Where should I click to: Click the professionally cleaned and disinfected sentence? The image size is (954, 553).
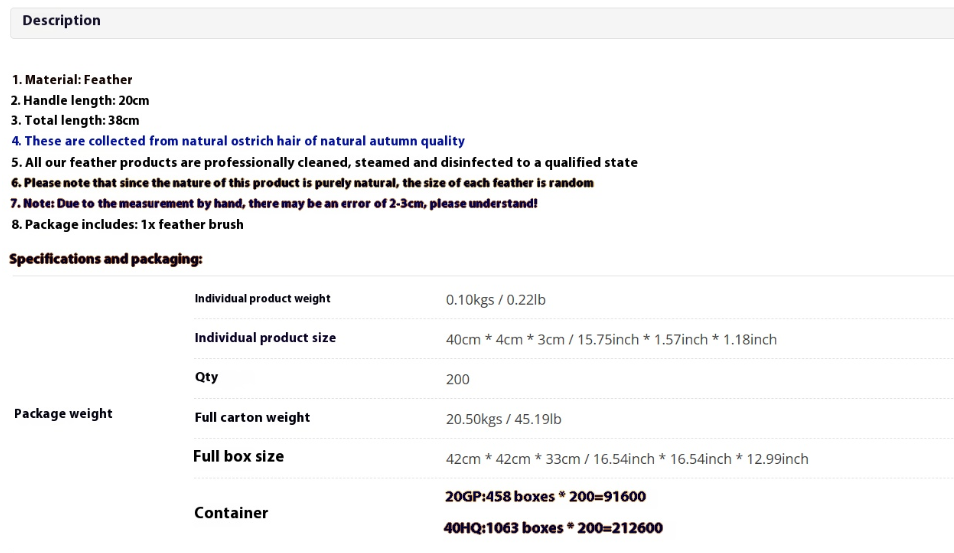[x=324, y=162]
